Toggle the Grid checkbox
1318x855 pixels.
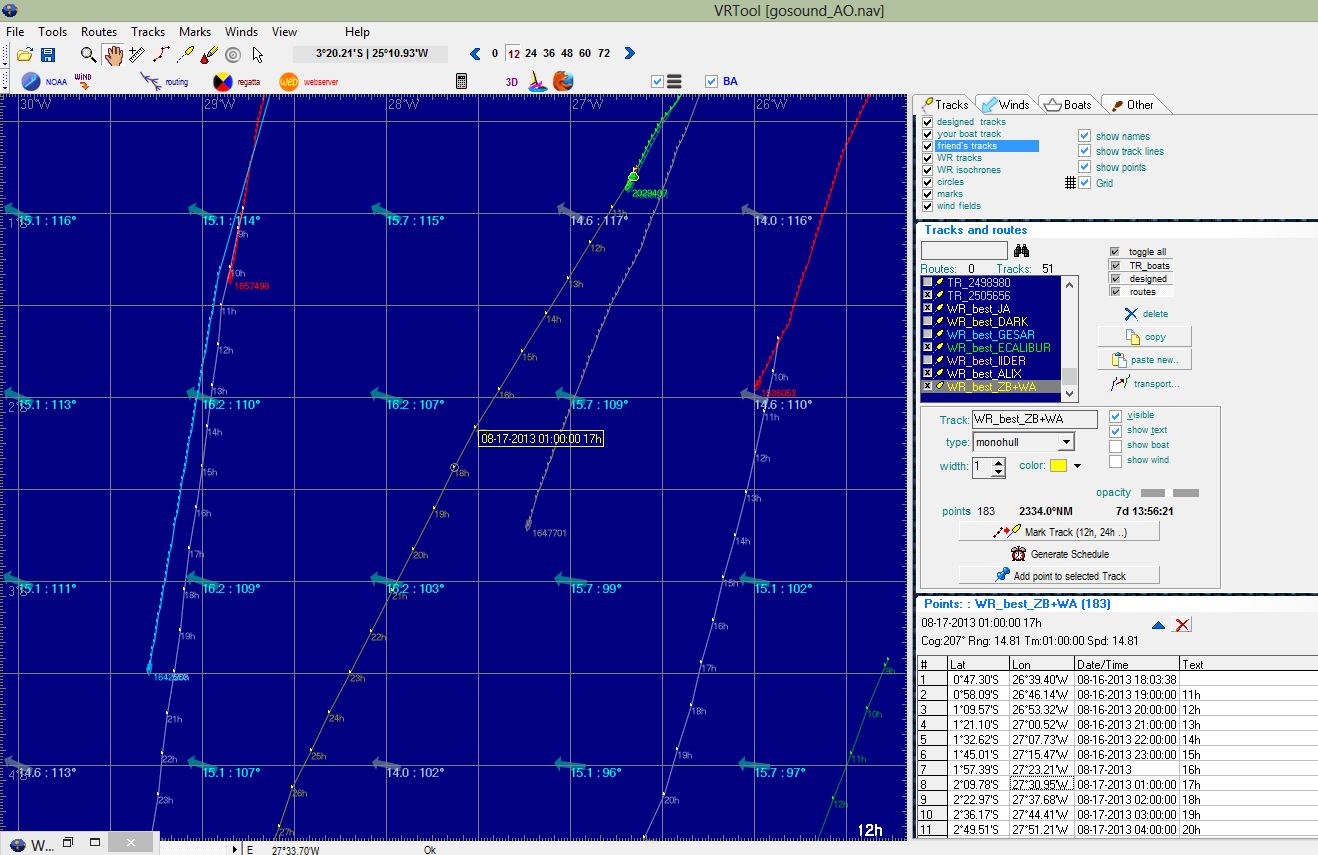point(1084,183)
